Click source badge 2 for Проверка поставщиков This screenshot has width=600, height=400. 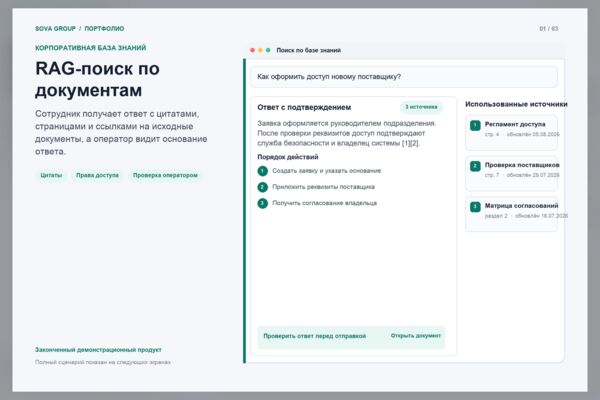click(x=475, y=166)
